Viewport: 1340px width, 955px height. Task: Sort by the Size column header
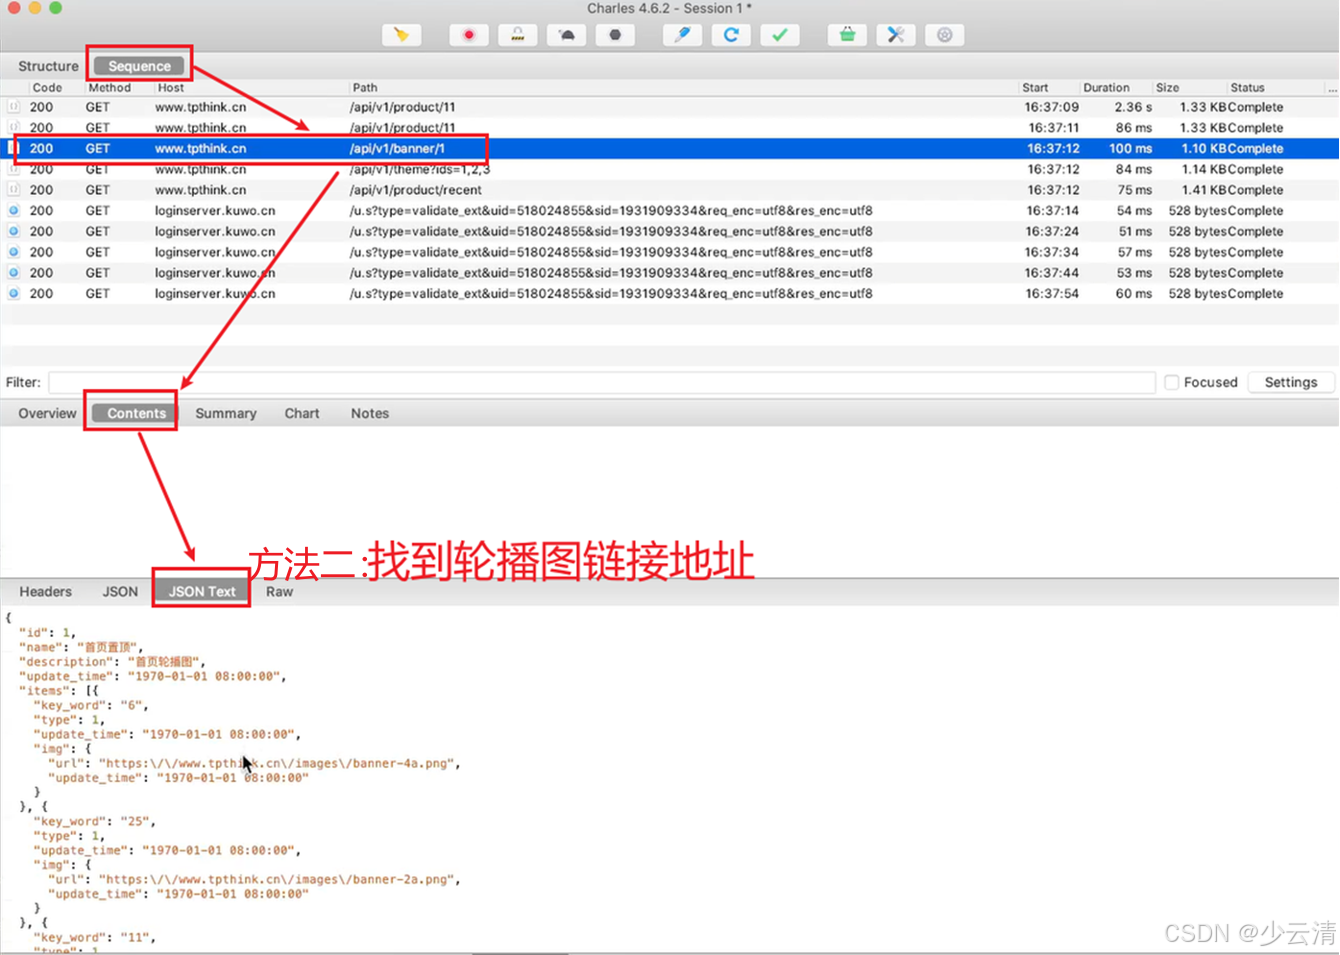tap(1167, 88)
